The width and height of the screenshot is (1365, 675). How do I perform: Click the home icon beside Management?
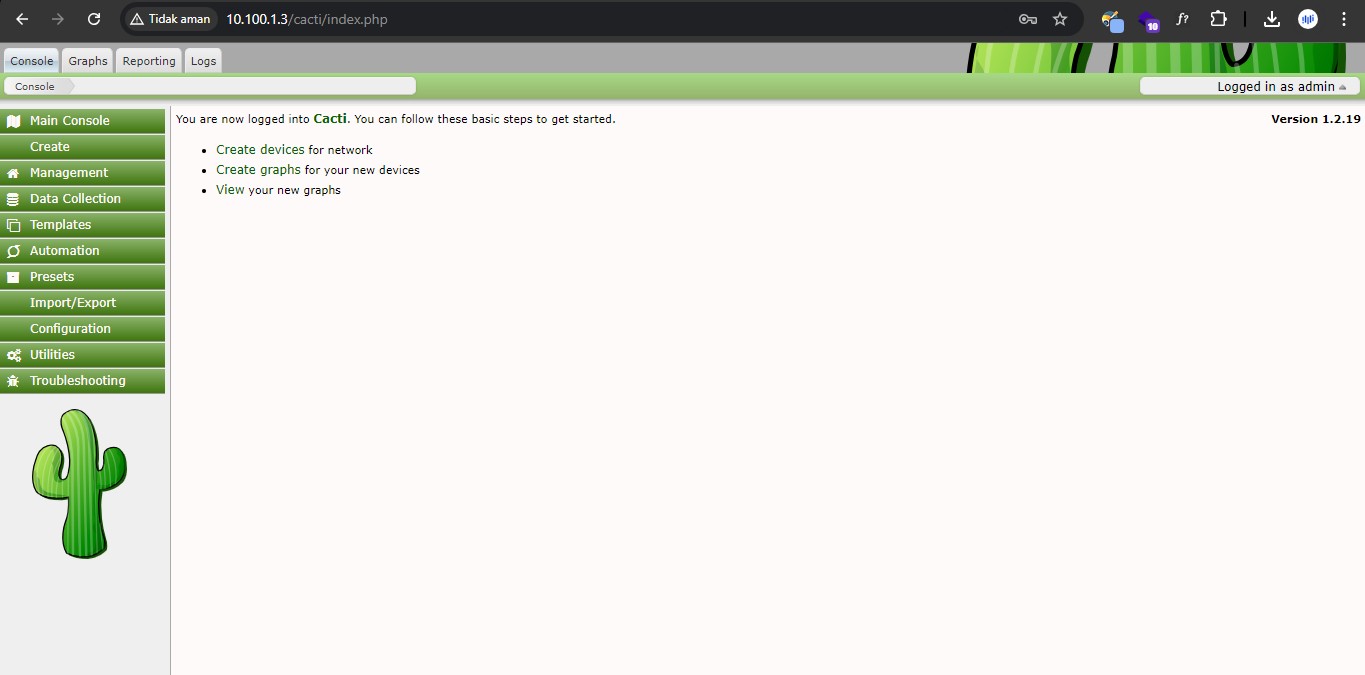click(x=13, y=173)
